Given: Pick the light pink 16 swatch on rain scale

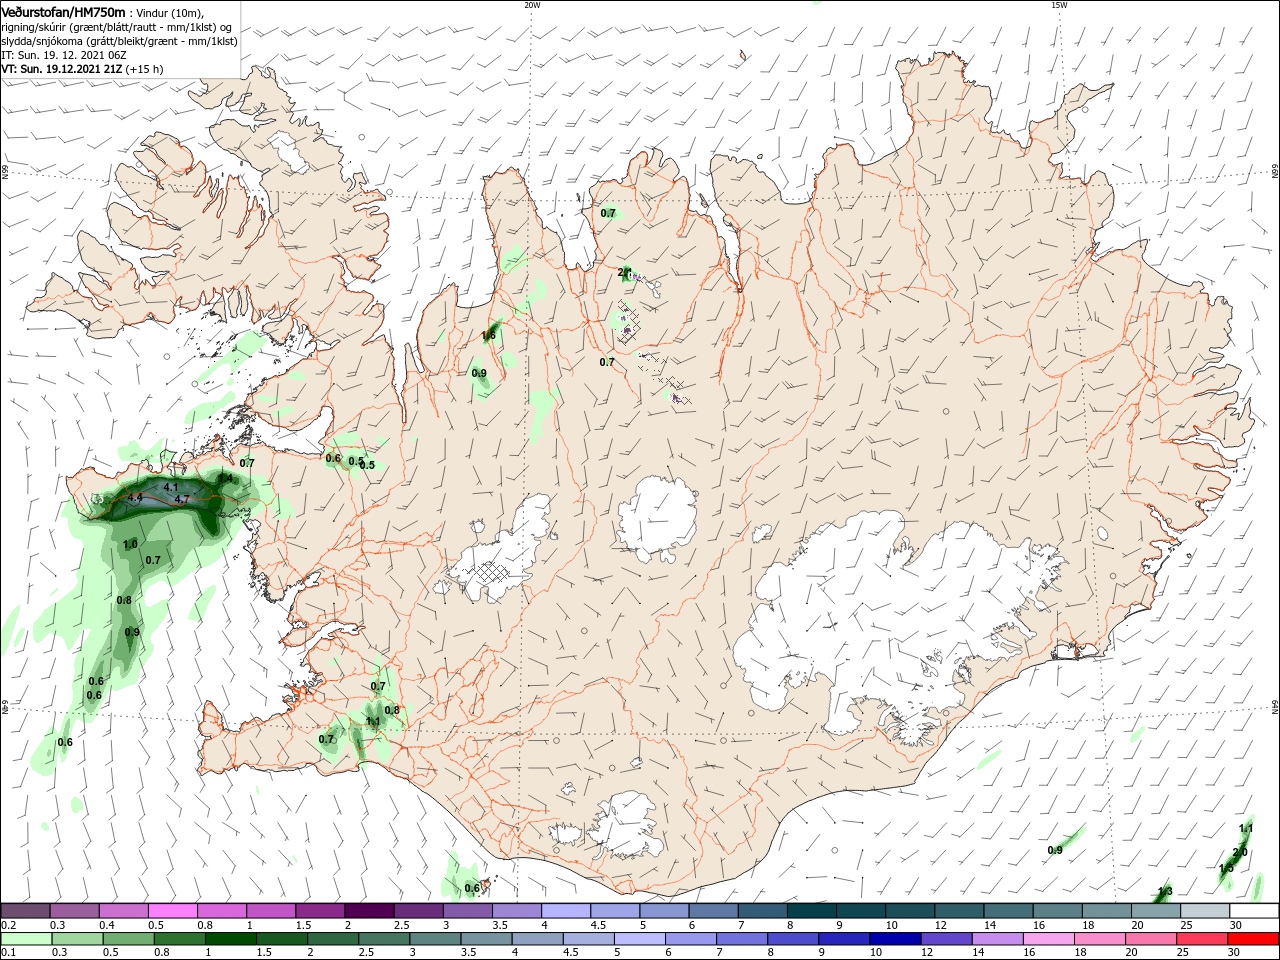Looking at the screenshot, I should coord(1049,939).
